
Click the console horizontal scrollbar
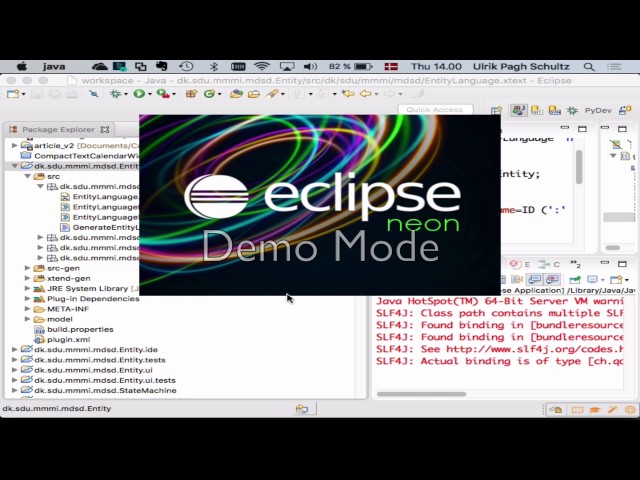click(x=422, y=394)
